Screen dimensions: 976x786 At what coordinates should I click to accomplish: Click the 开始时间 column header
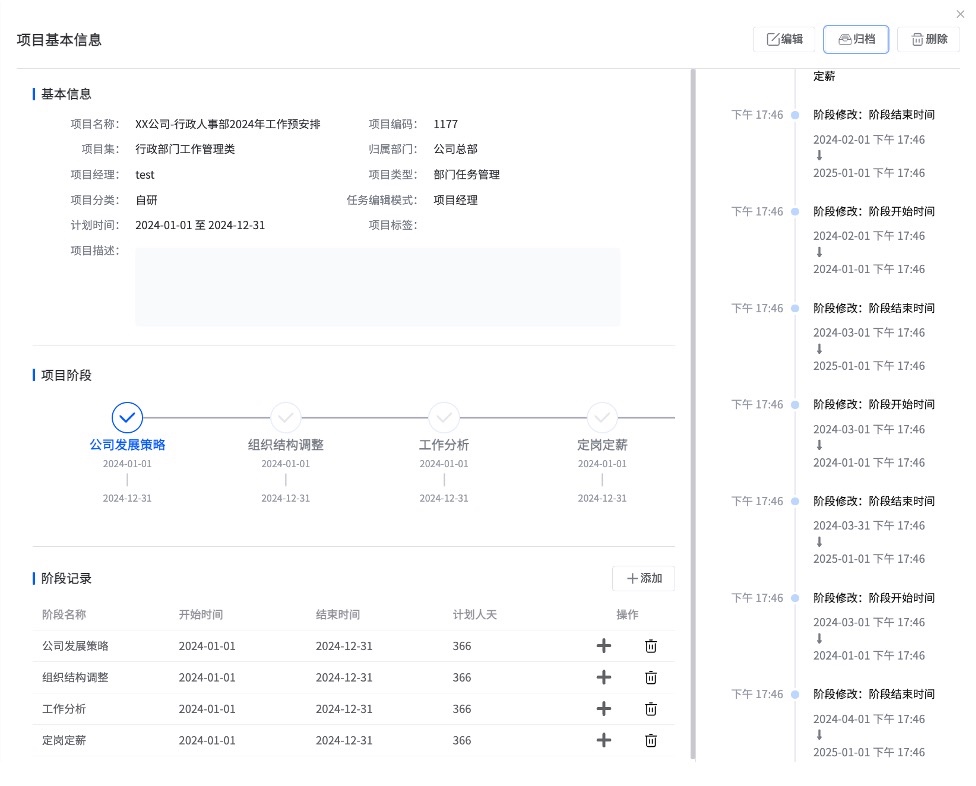pyautogui.click(x=200, y=615)
